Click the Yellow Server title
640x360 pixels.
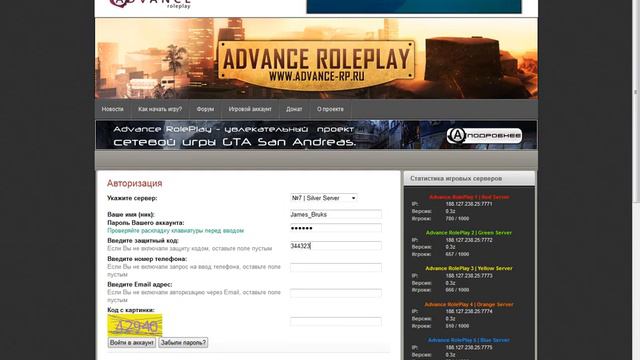(x=469, y=269)
